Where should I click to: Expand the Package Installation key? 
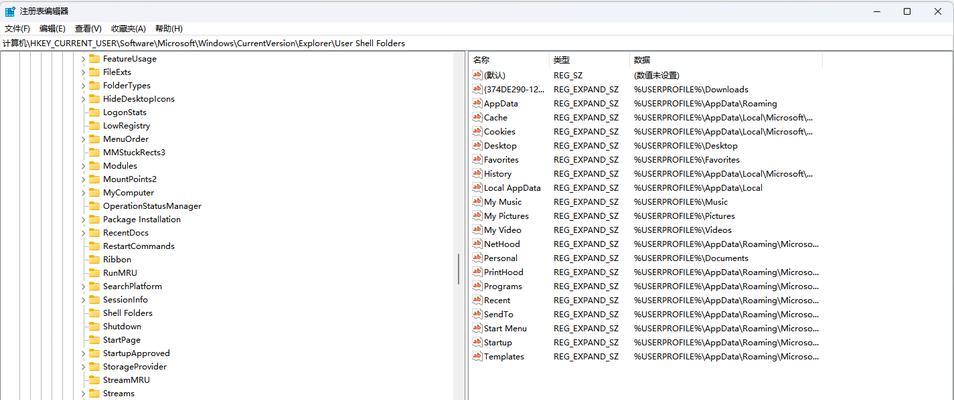pyautogui.click(x=83, y=220)
